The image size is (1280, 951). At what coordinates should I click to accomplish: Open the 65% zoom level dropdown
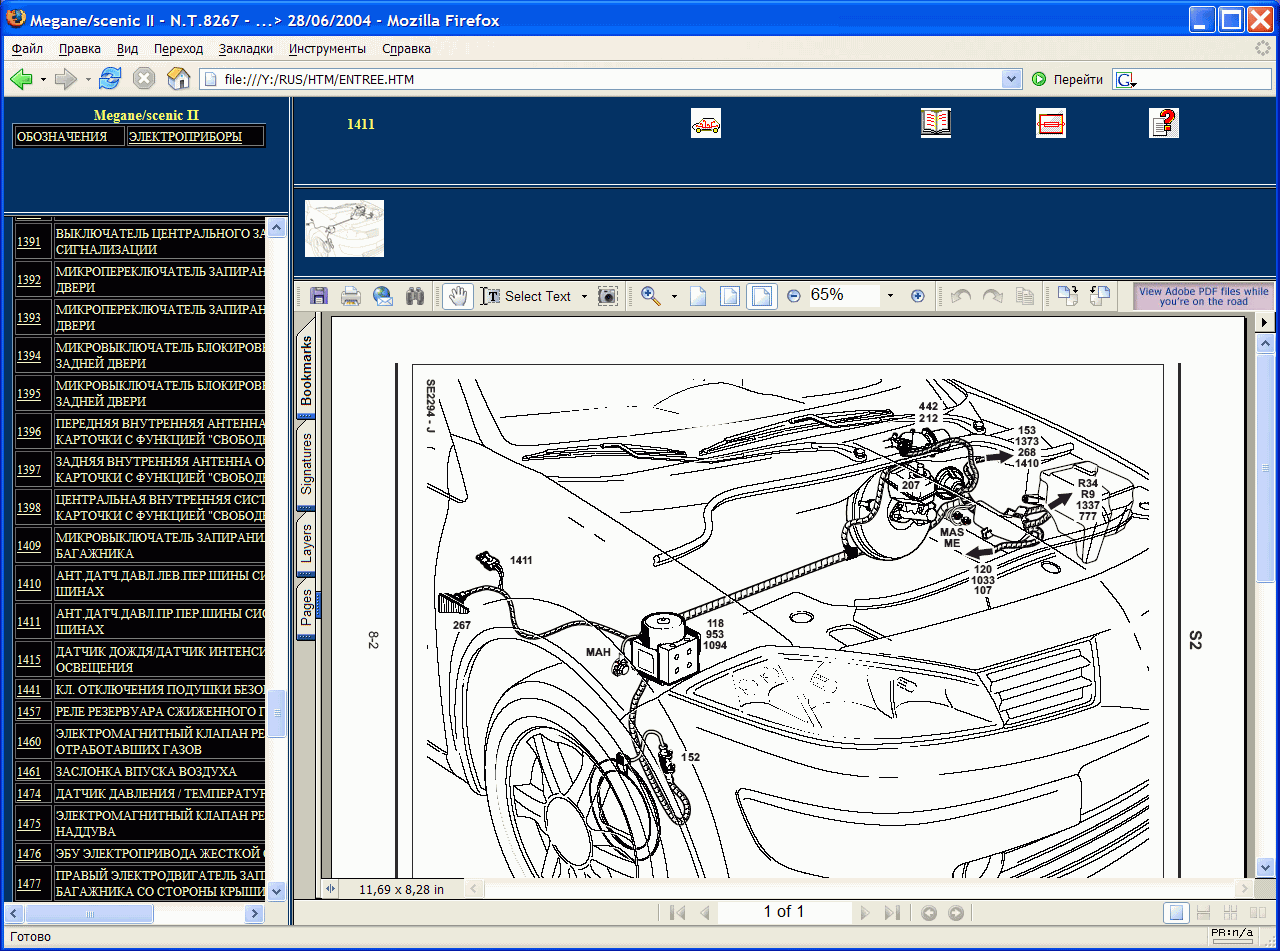889,296
